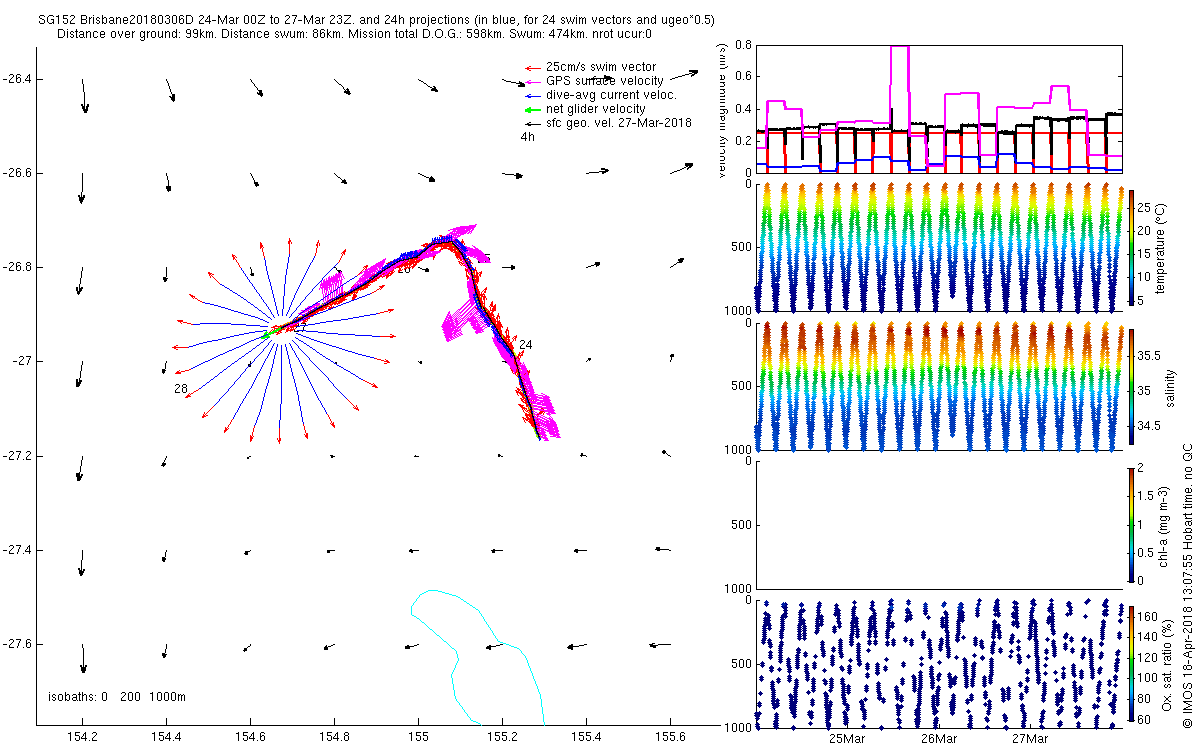Screen dimensions: 1200x750
Task: Click the '28' label near the projection fan
Action: (x=181, y=388)
